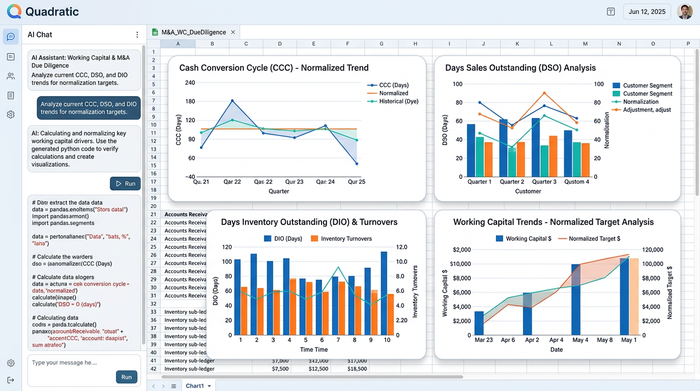Click the CCC (Days) legend entry

pos(388,85)
